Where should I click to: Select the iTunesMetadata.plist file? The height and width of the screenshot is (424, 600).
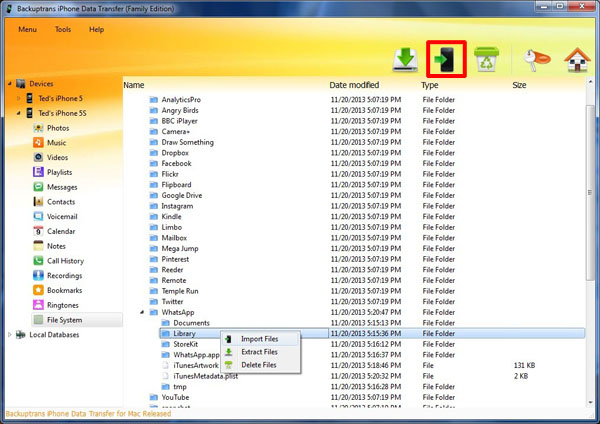pos(205,376)
